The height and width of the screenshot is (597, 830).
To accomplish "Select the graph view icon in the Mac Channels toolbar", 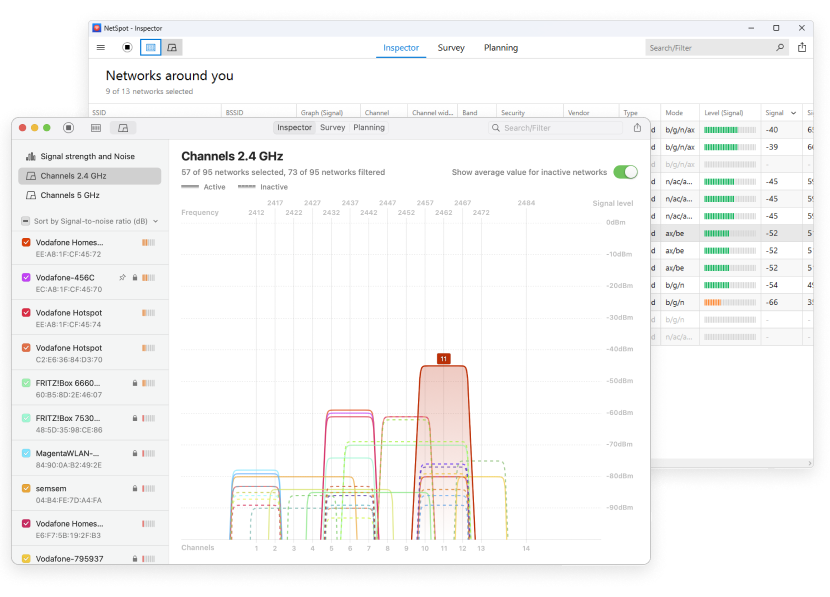I will [123, 128].
